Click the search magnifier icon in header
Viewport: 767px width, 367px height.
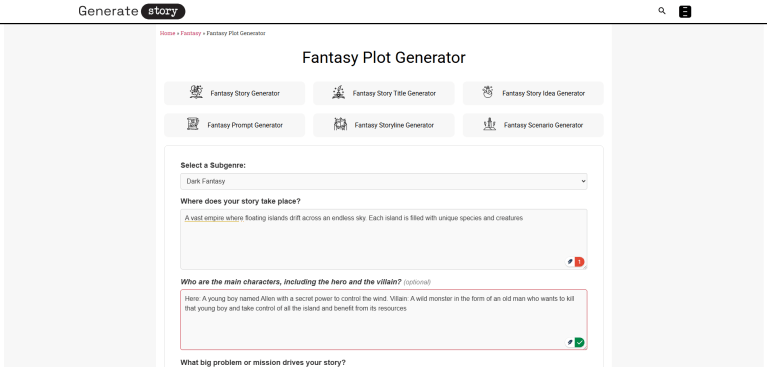click(x=662, y=11)
